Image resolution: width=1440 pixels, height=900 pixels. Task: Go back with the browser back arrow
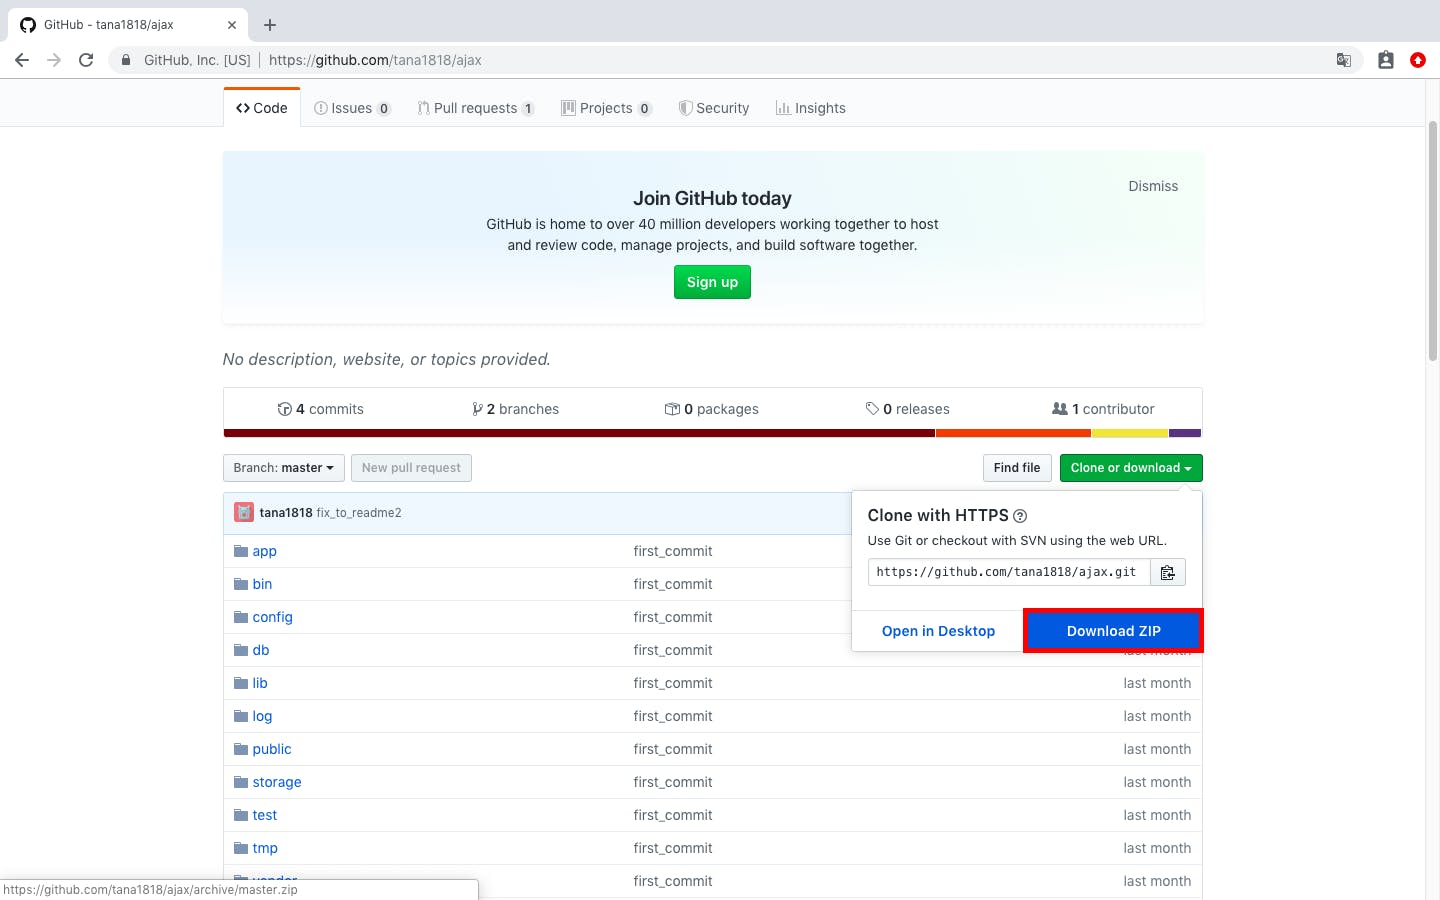(x=22, y=60)
